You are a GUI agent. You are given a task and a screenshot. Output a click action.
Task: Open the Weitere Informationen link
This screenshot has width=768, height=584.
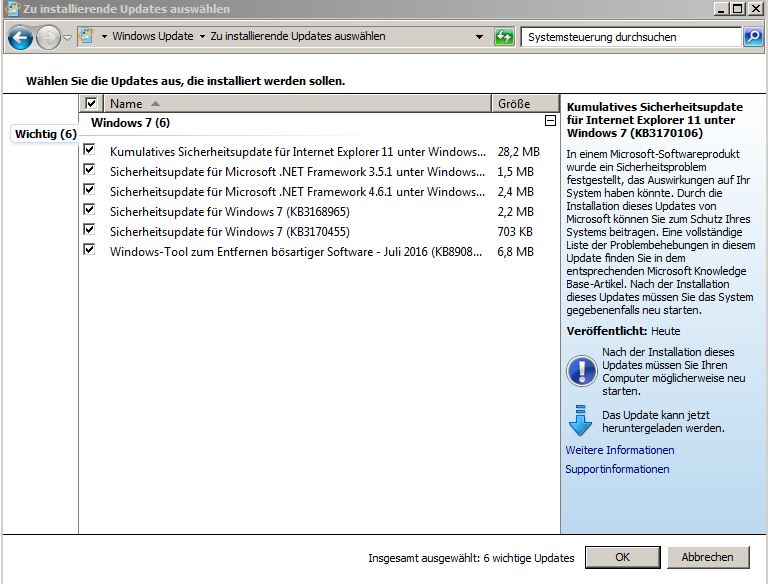[620, 450]
